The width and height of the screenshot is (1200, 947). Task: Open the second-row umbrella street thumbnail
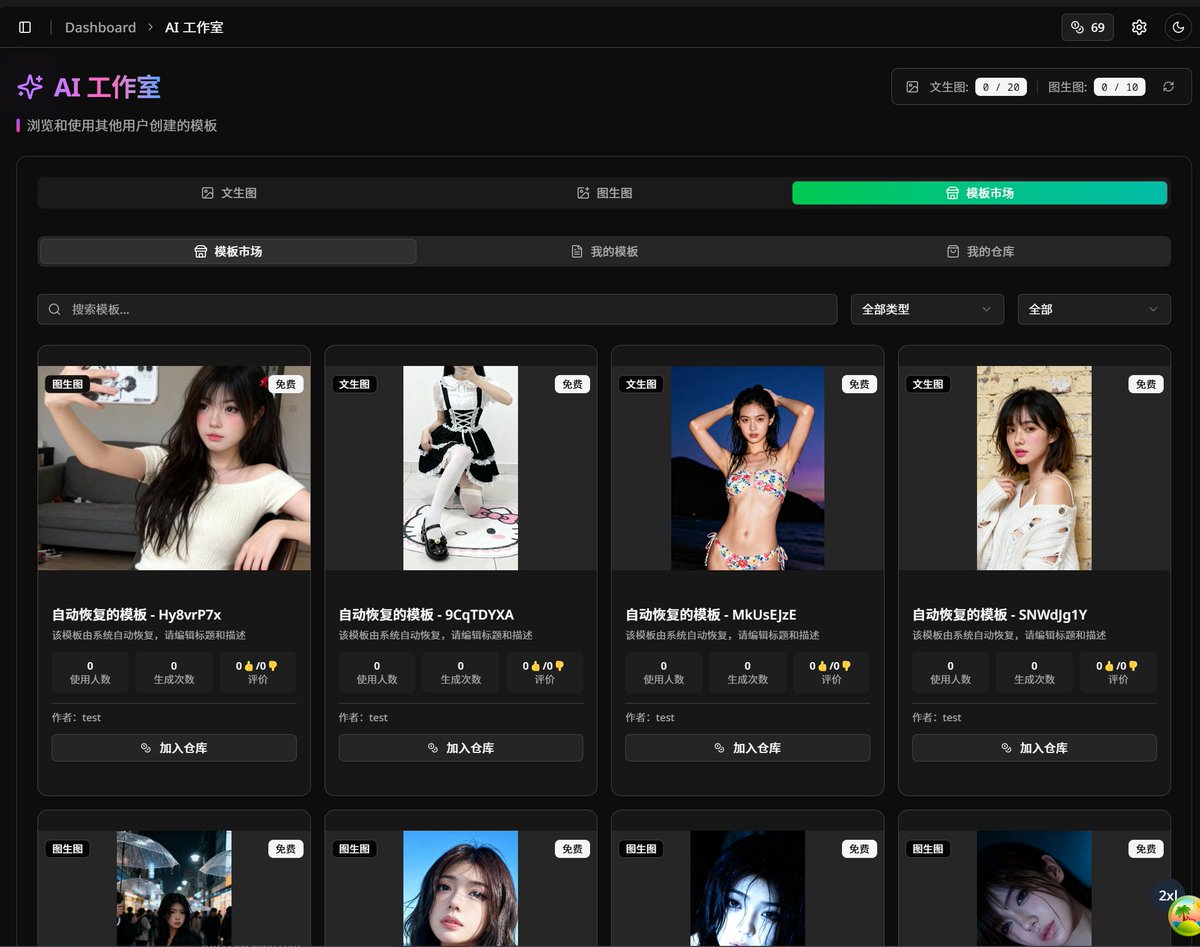click(x=174, y=888)
